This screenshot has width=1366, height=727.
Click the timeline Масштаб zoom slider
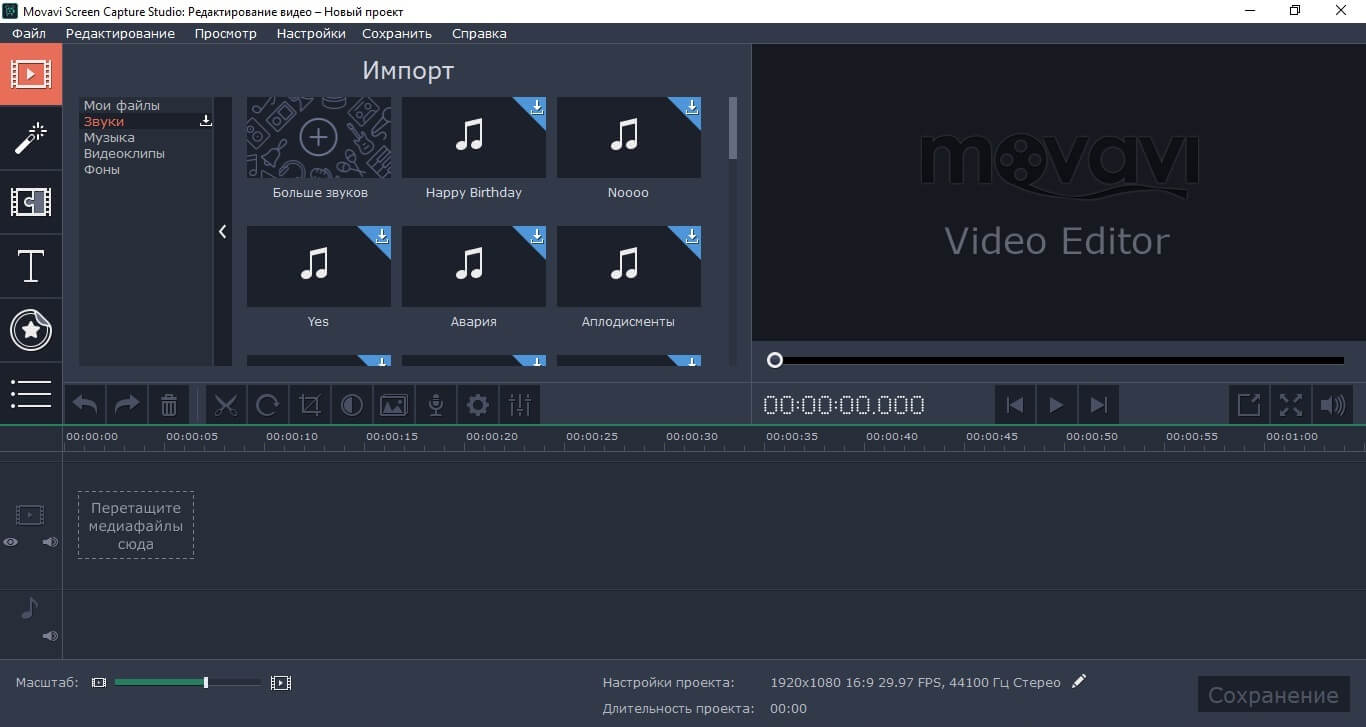(x=188, y=683)
